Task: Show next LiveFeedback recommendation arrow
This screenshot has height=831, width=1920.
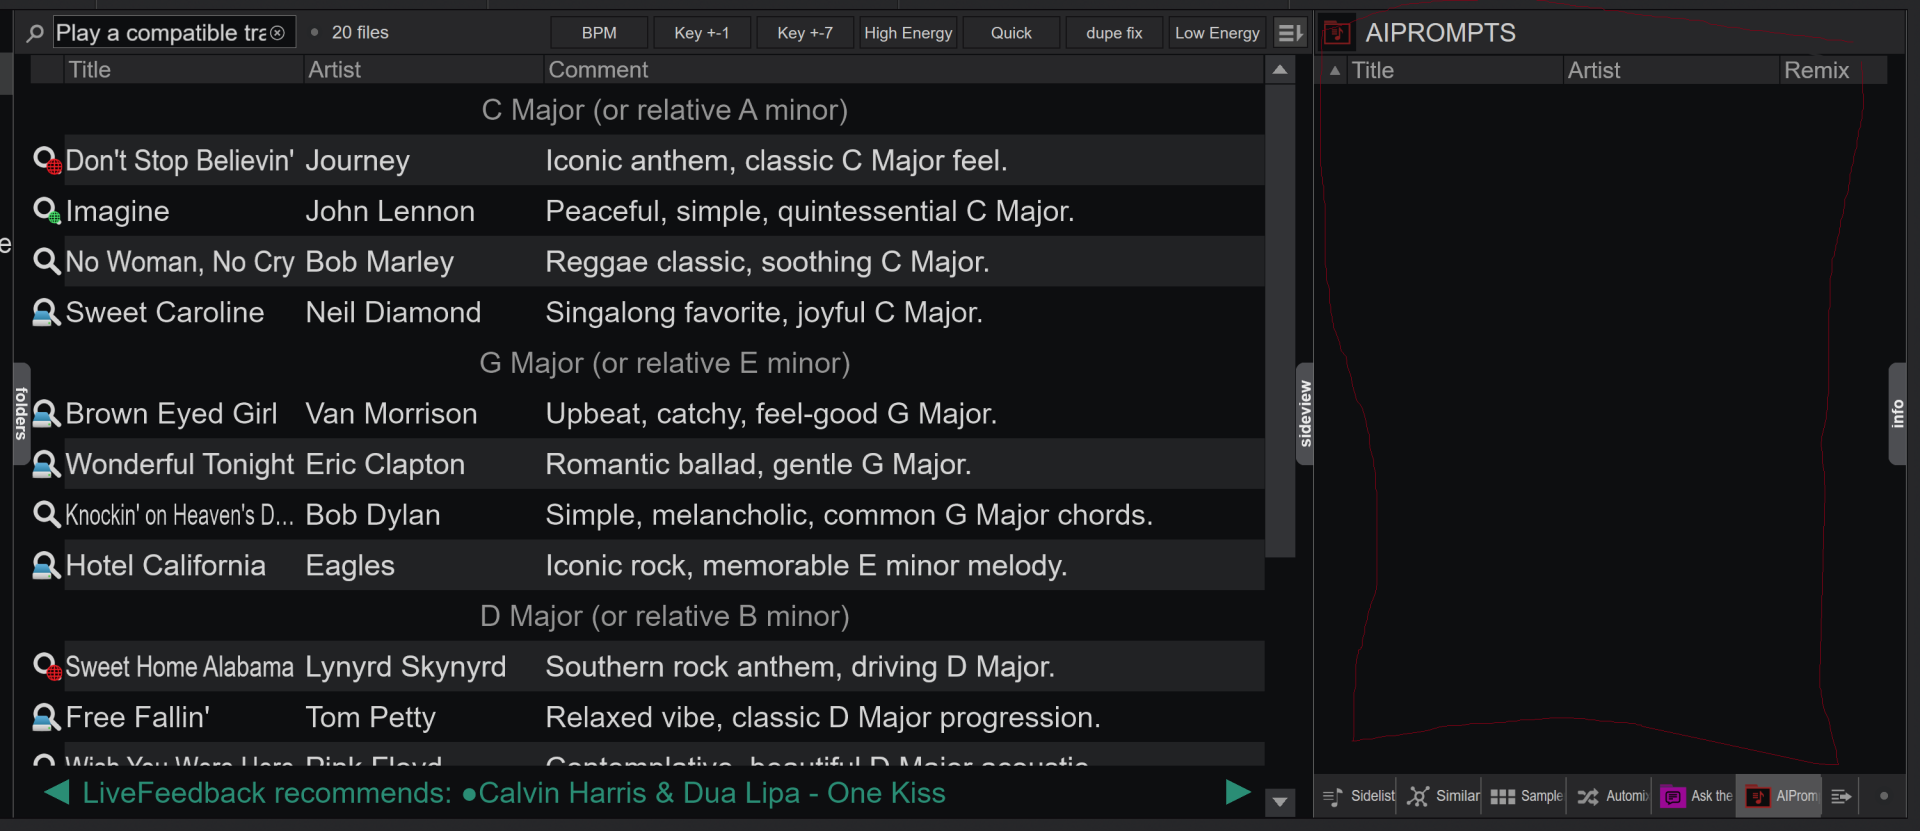Action: [x=1238, y=792]
